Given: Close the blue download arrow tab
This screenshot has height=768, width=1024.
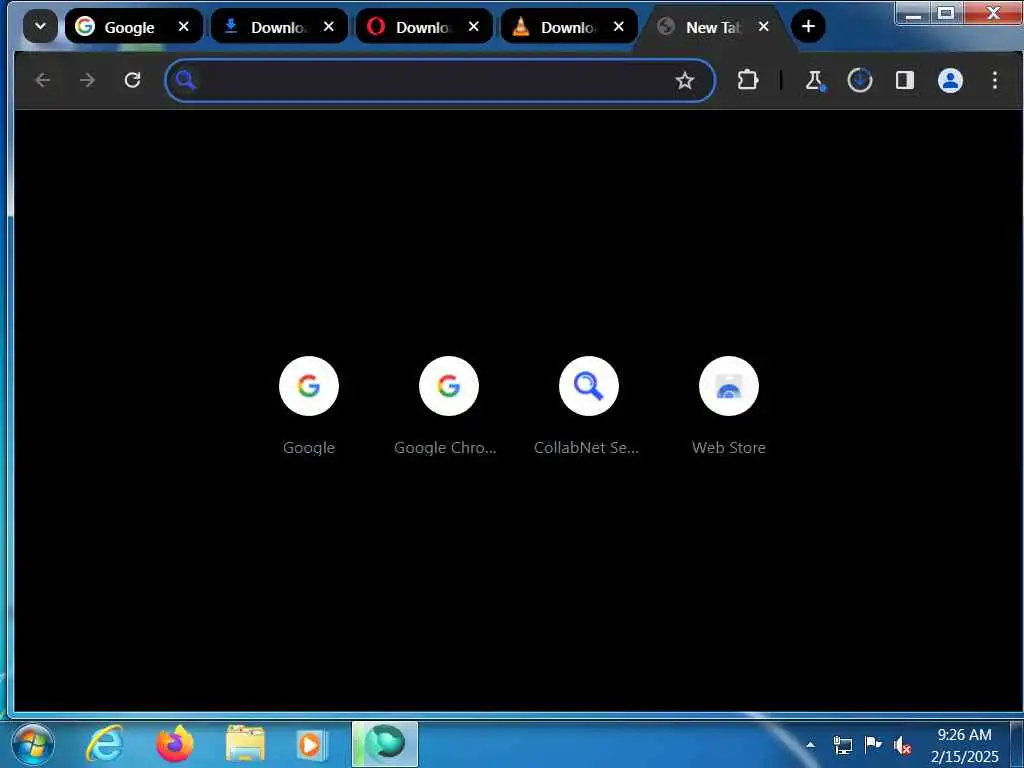Looking at the screenshot, I should (x=328, y=27).
